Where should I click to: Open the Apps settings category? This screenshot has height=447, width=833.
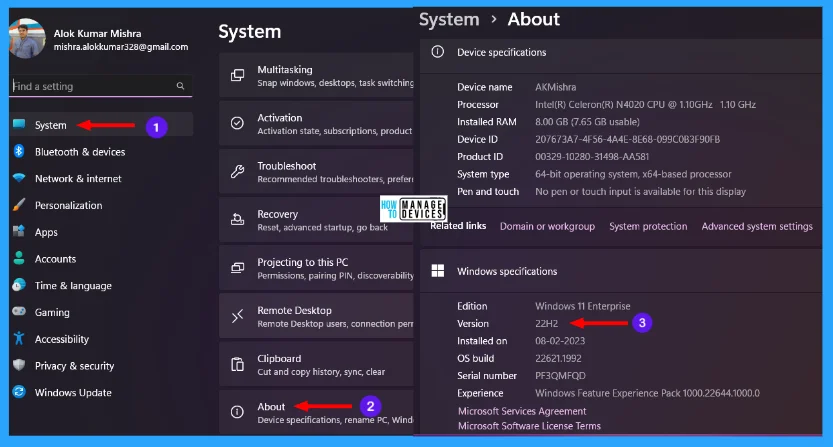(x=101, y=232)
